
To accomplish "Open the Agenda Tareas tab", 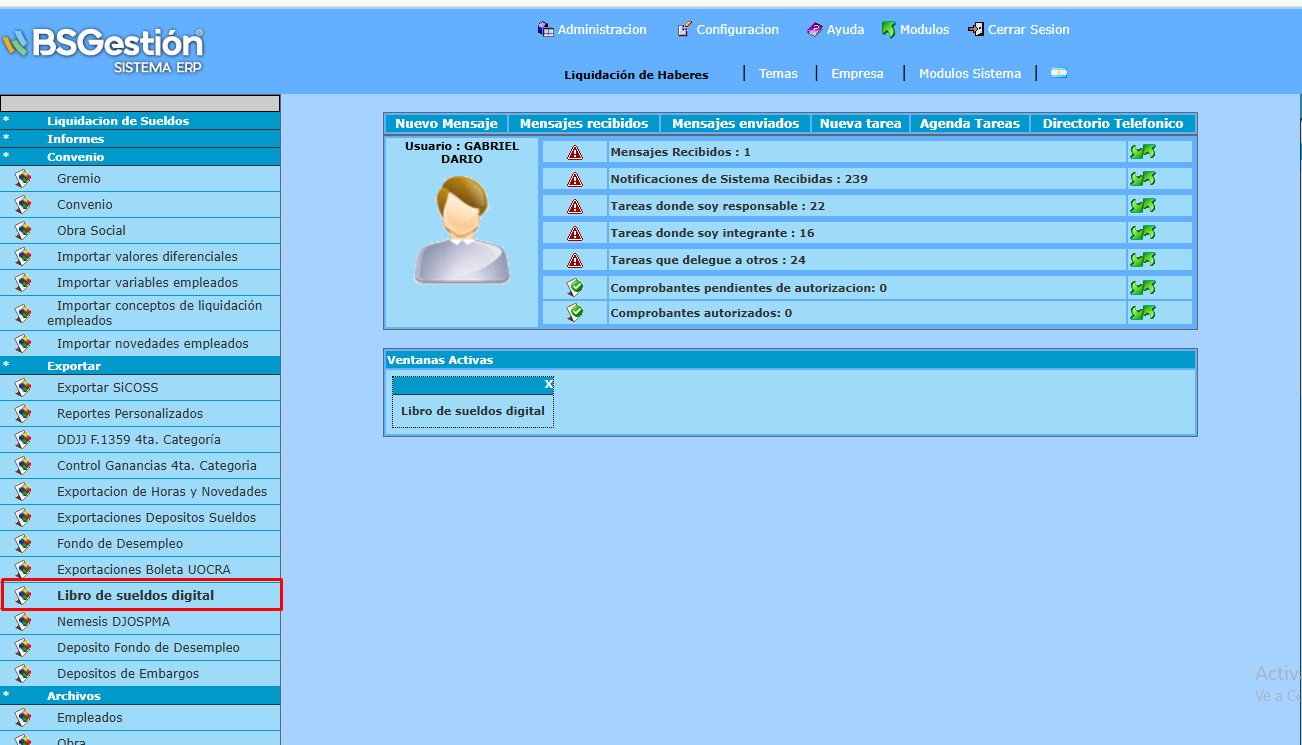I will click(969, 124).
